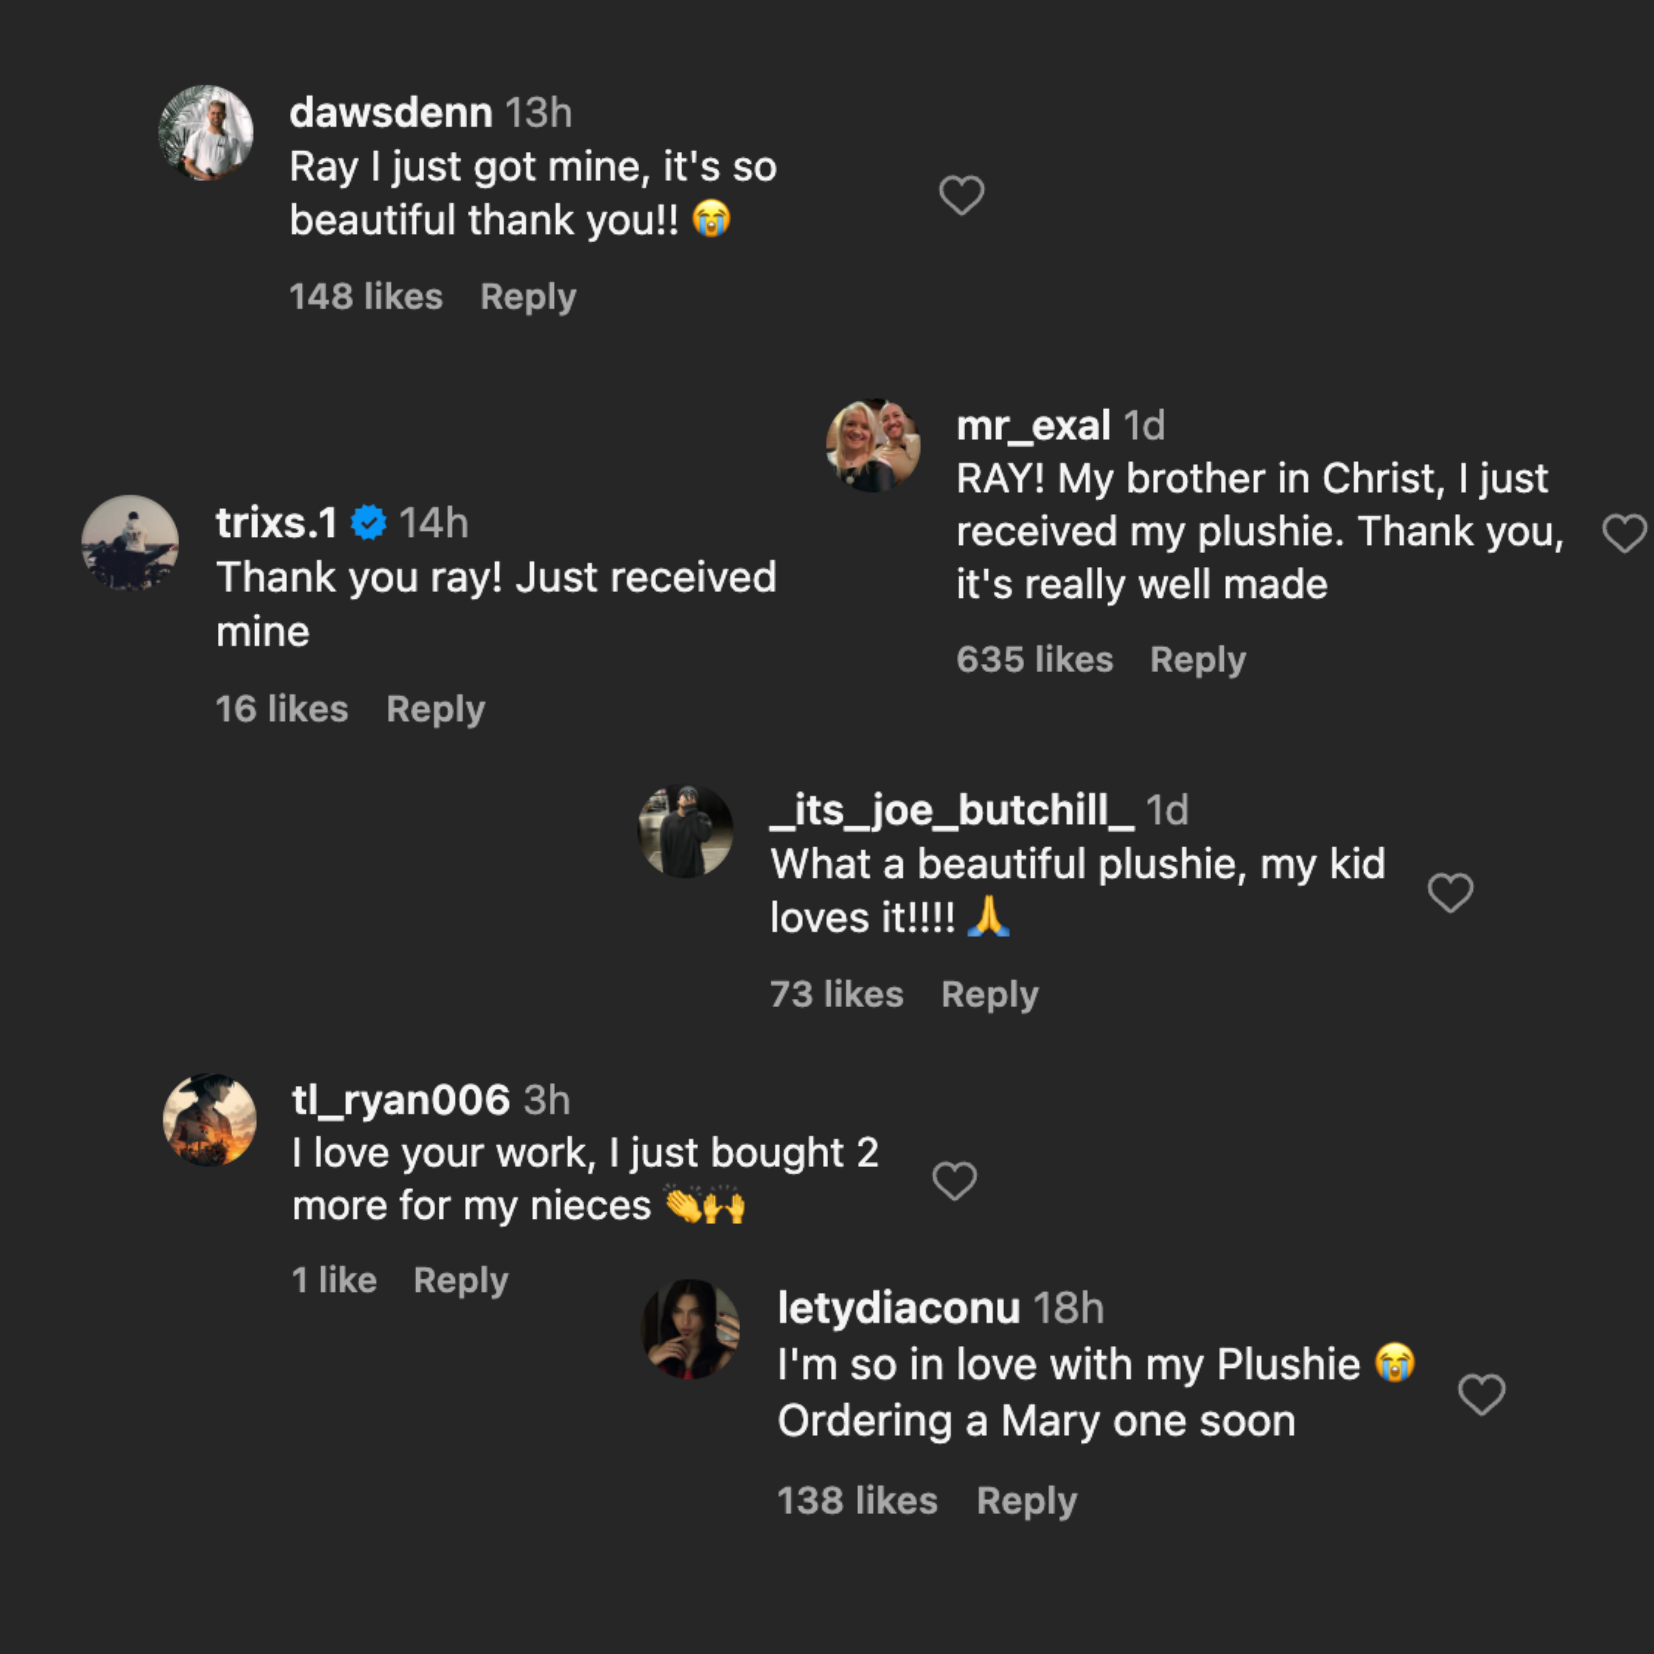Open the 138 likes list for letydiaconu
1654x1654 pixels.
[857, 1501]
